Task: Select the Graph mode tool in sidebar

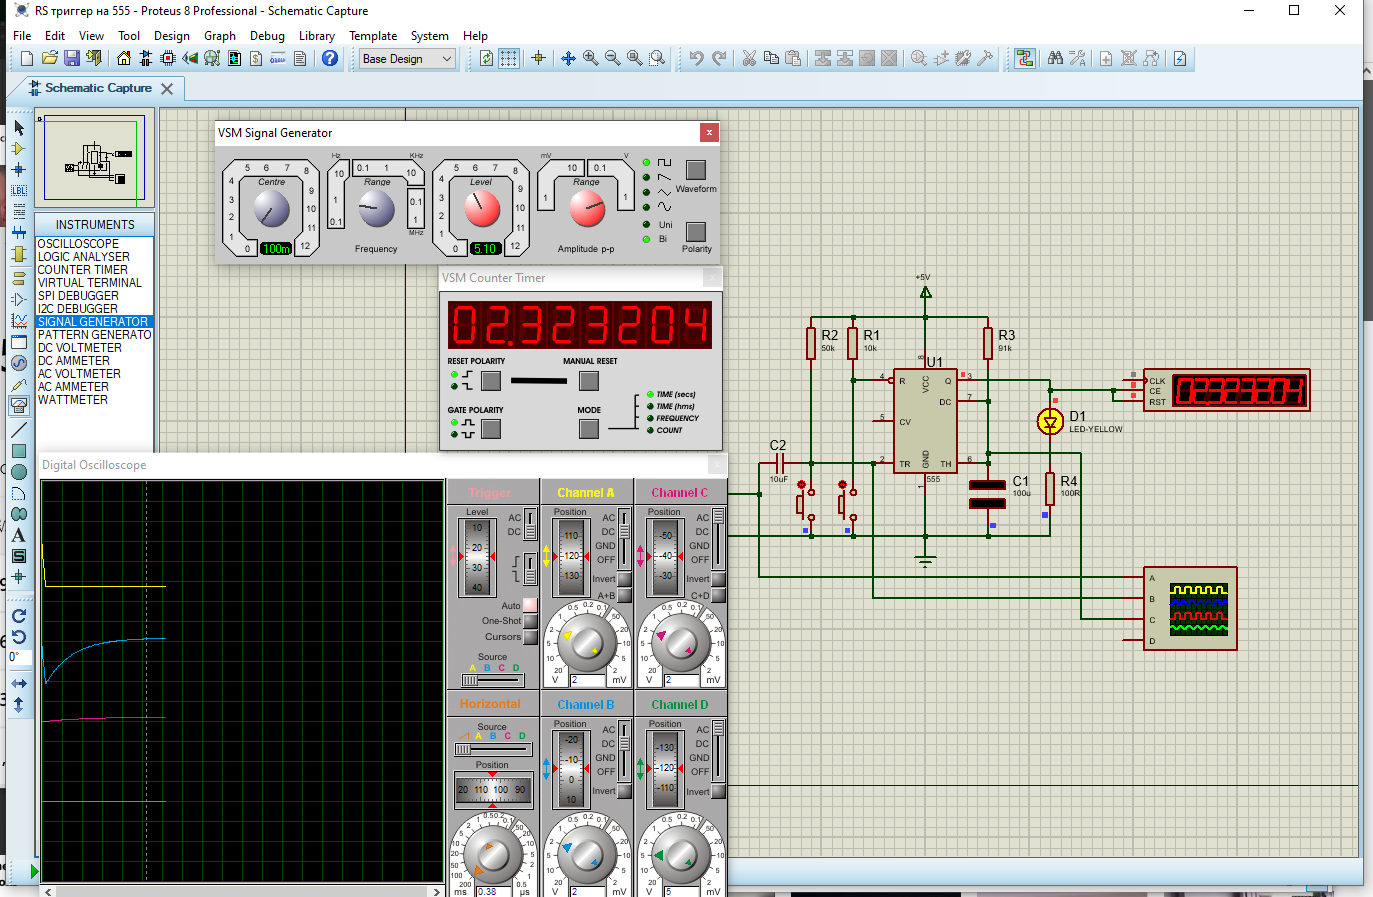Action: 19,321
